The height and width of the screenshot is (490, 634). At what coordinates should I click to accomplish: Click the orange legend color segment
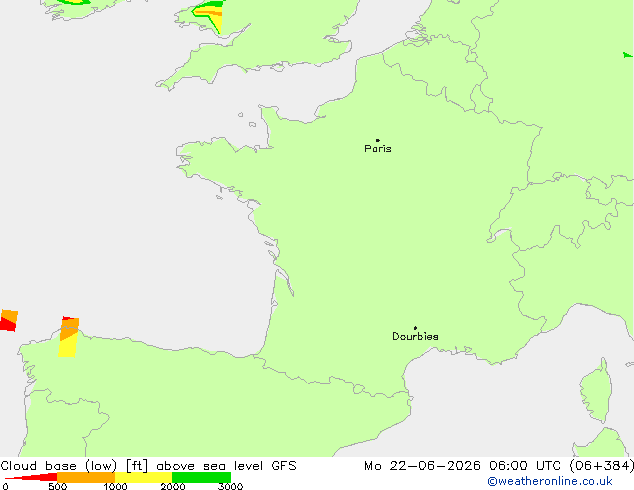point(86,477)
